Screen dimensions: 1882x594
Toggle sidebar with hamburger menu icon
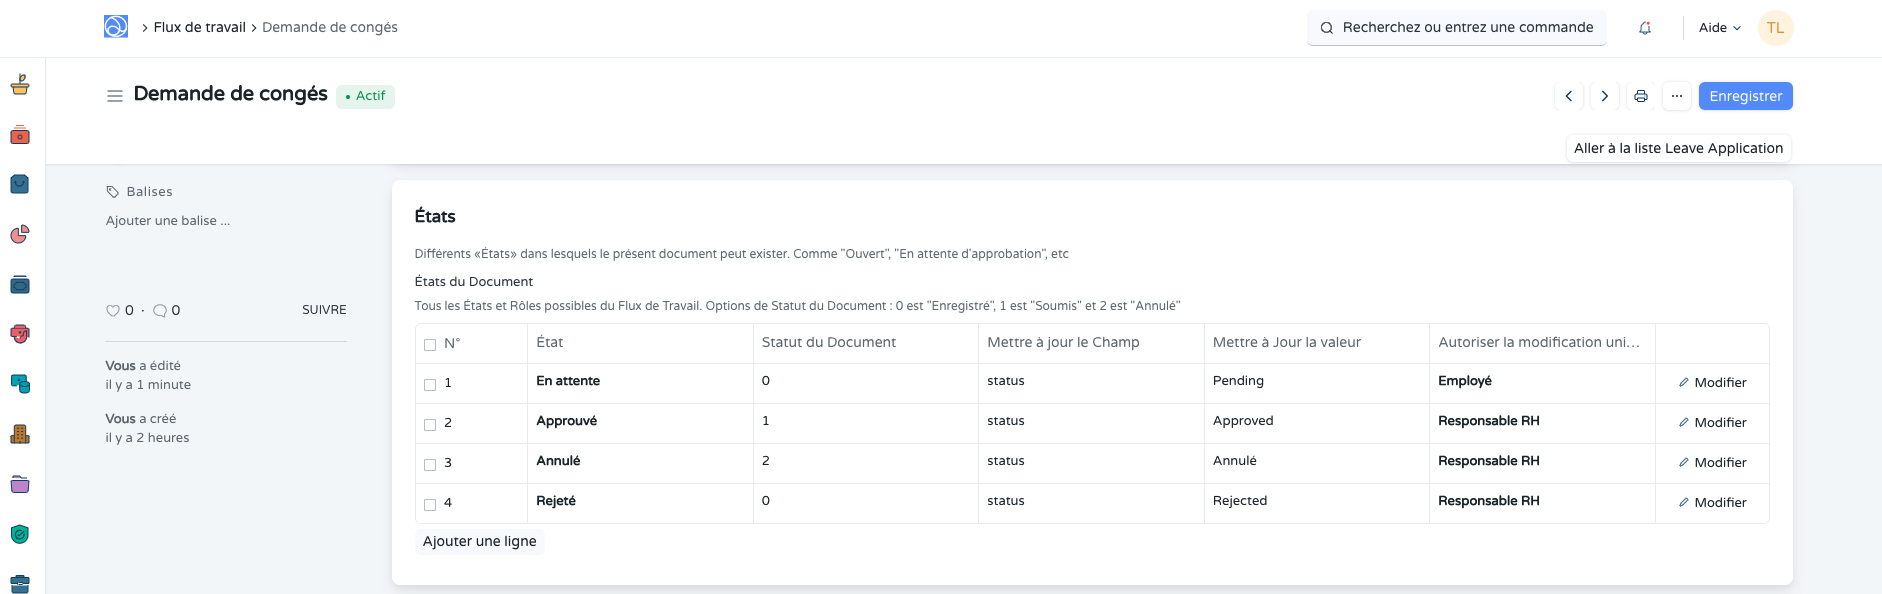pyautogui.click(x=115, y=96)
